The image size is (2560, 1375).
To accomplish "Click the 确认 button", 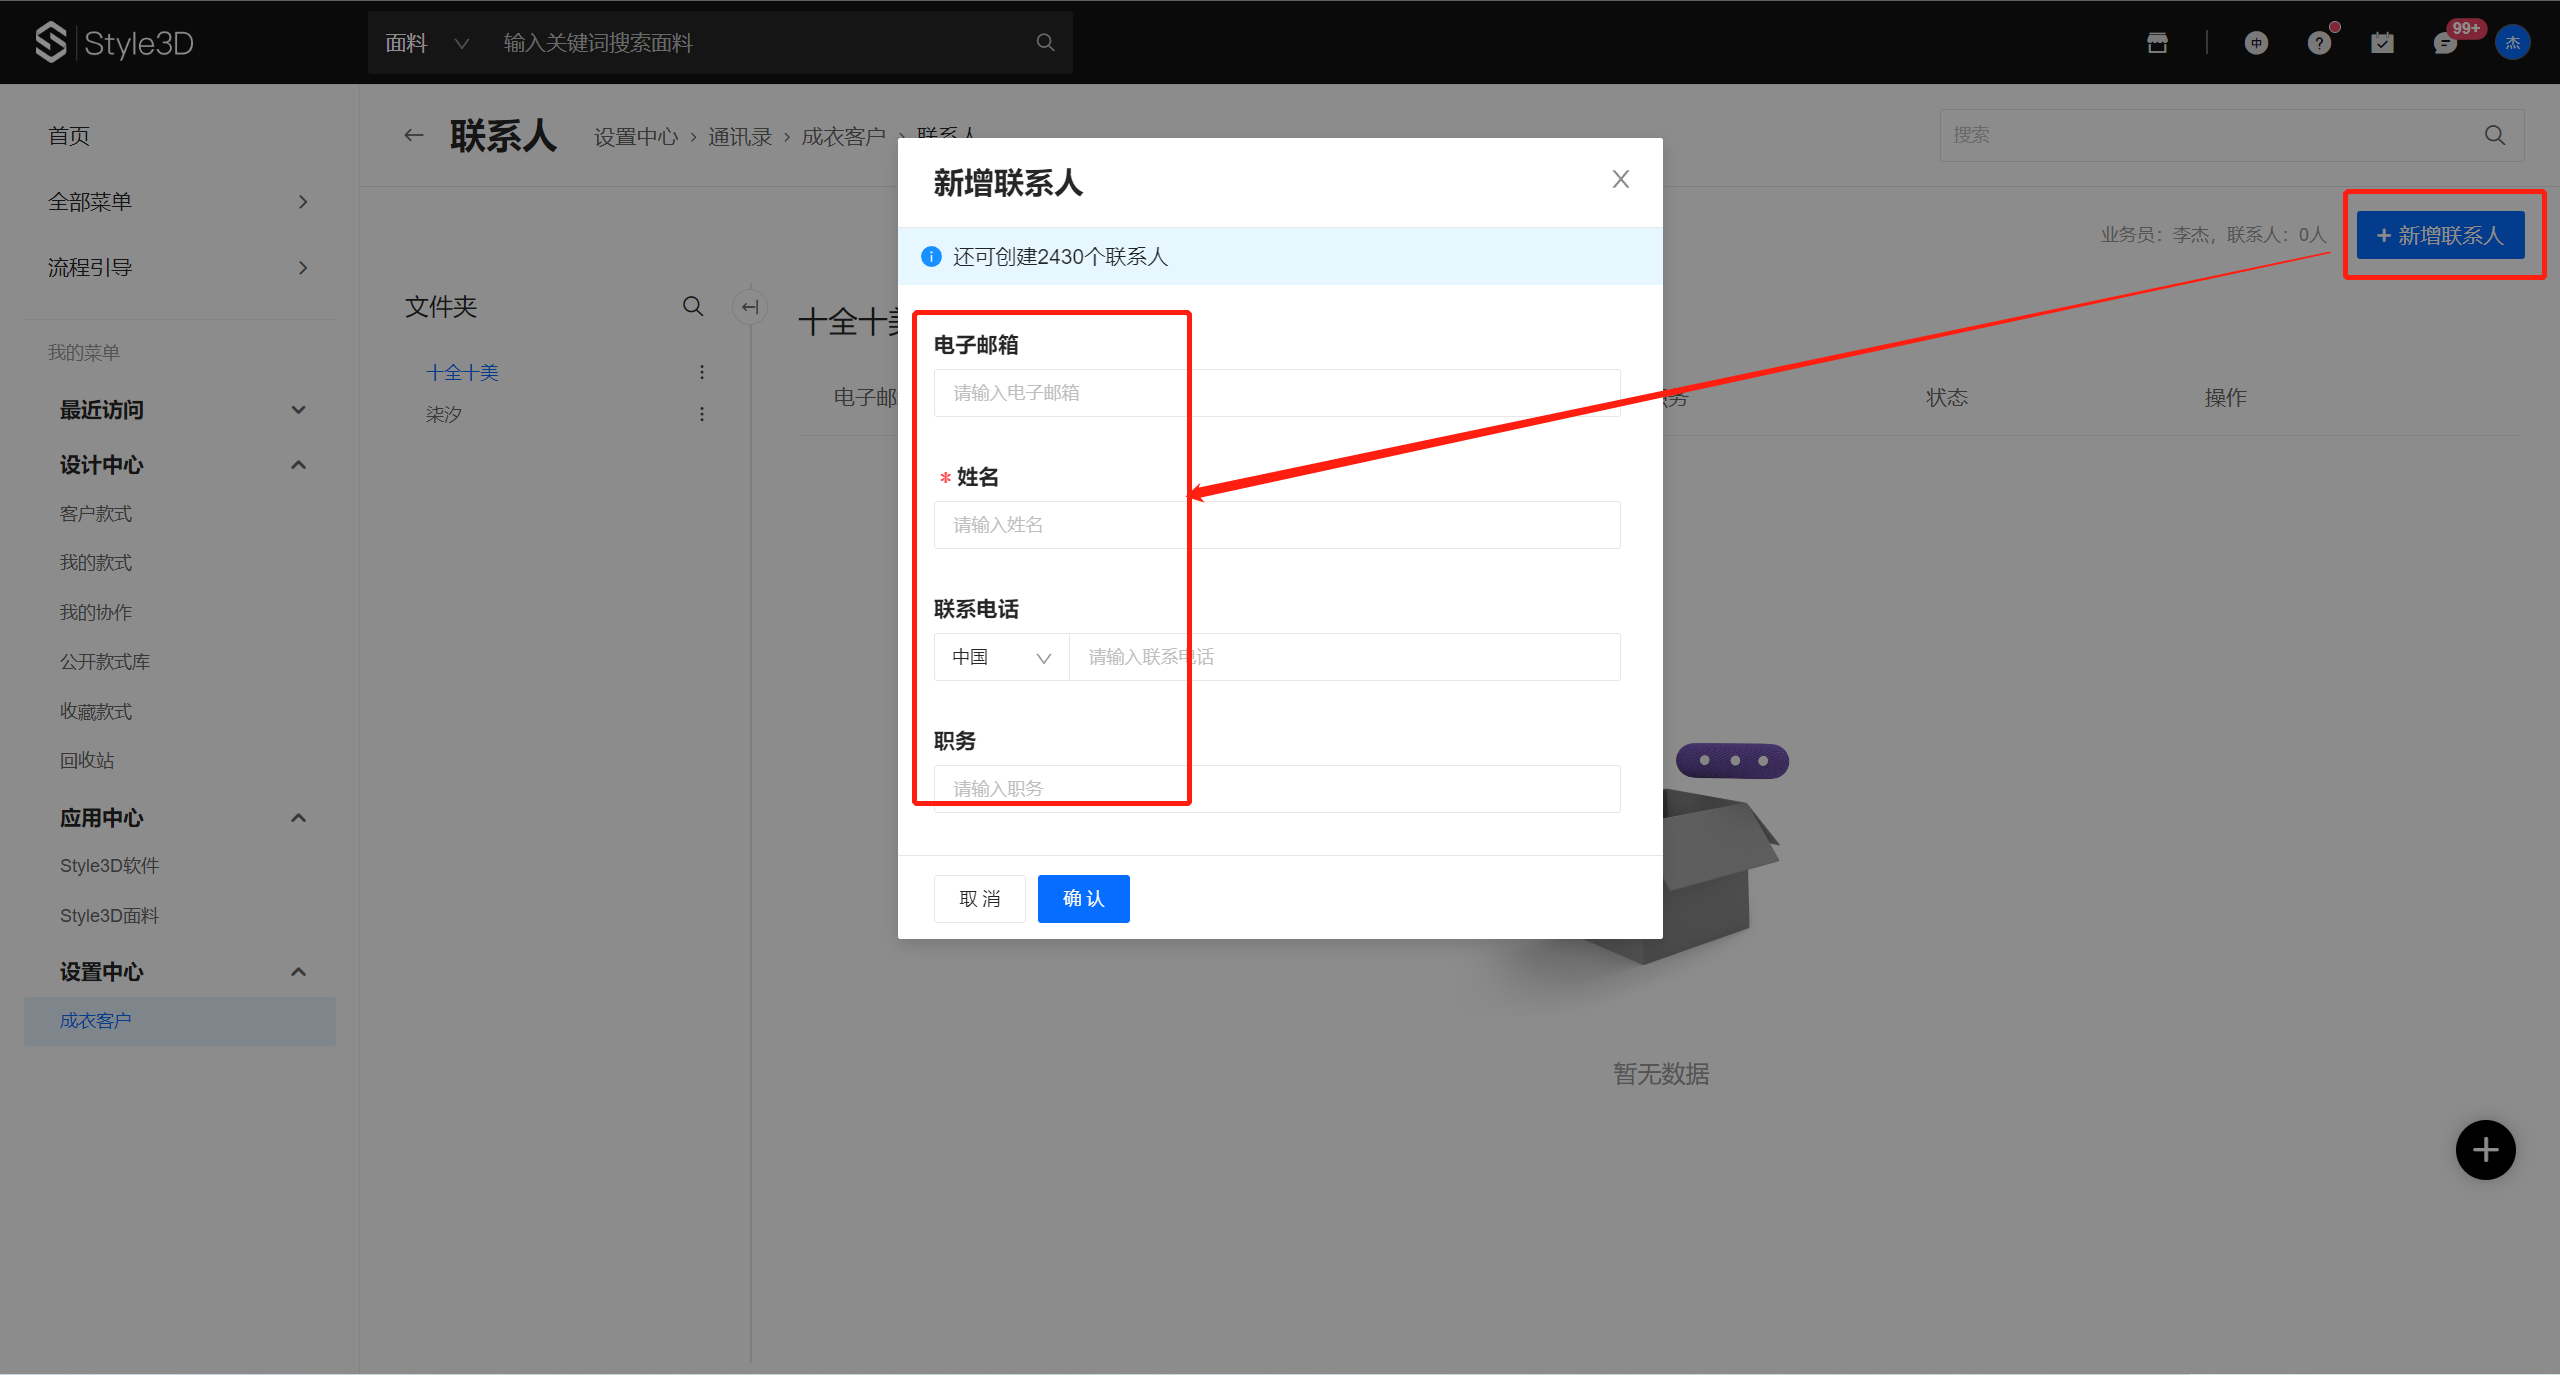I will coord(1083,899).
